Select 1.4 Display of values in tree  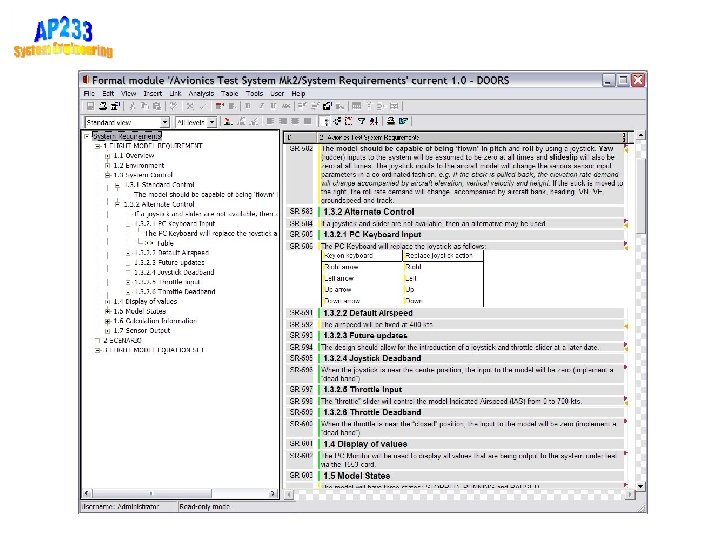[x=145, y=301]
